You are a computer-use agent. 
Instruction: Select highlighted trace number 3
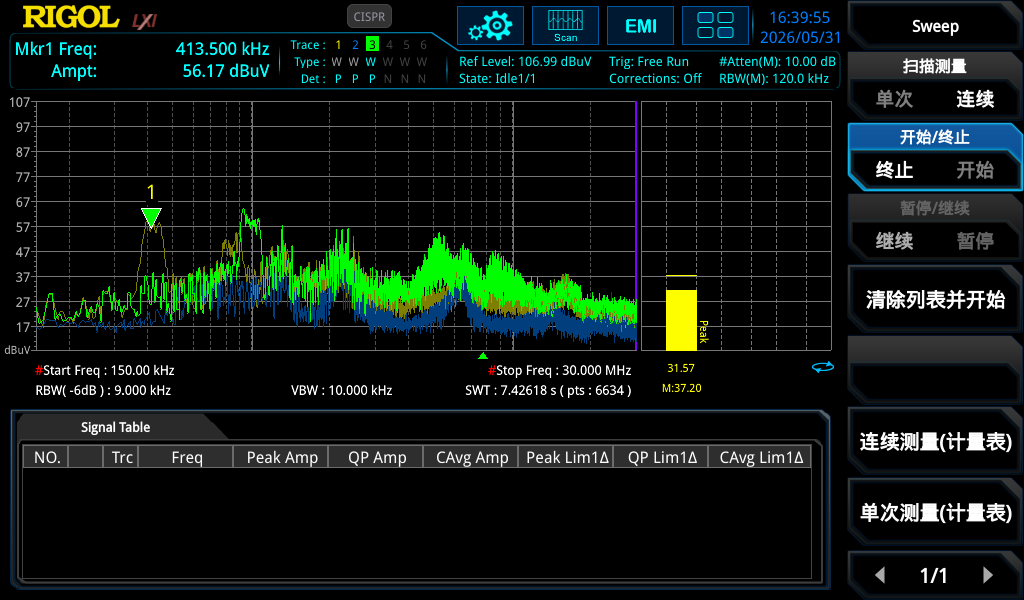[x=372, y=44]
